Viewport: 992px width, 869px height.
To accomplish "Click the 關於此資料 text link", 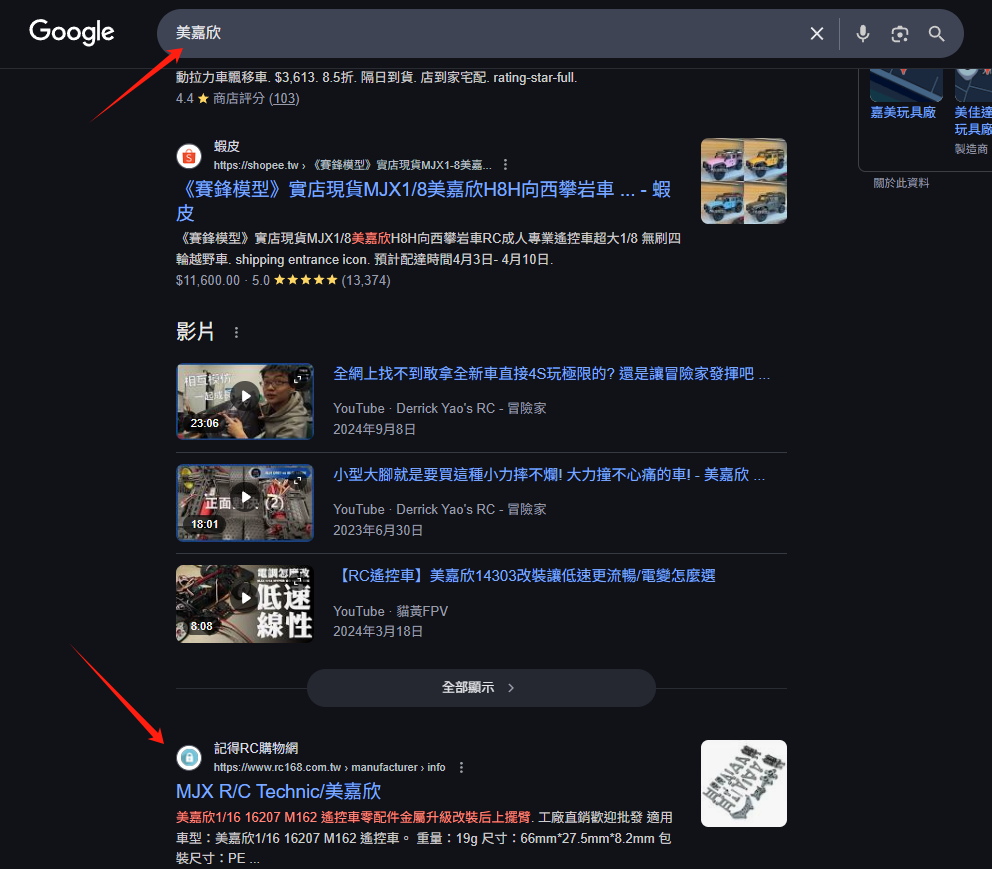I will click(901, 183).
